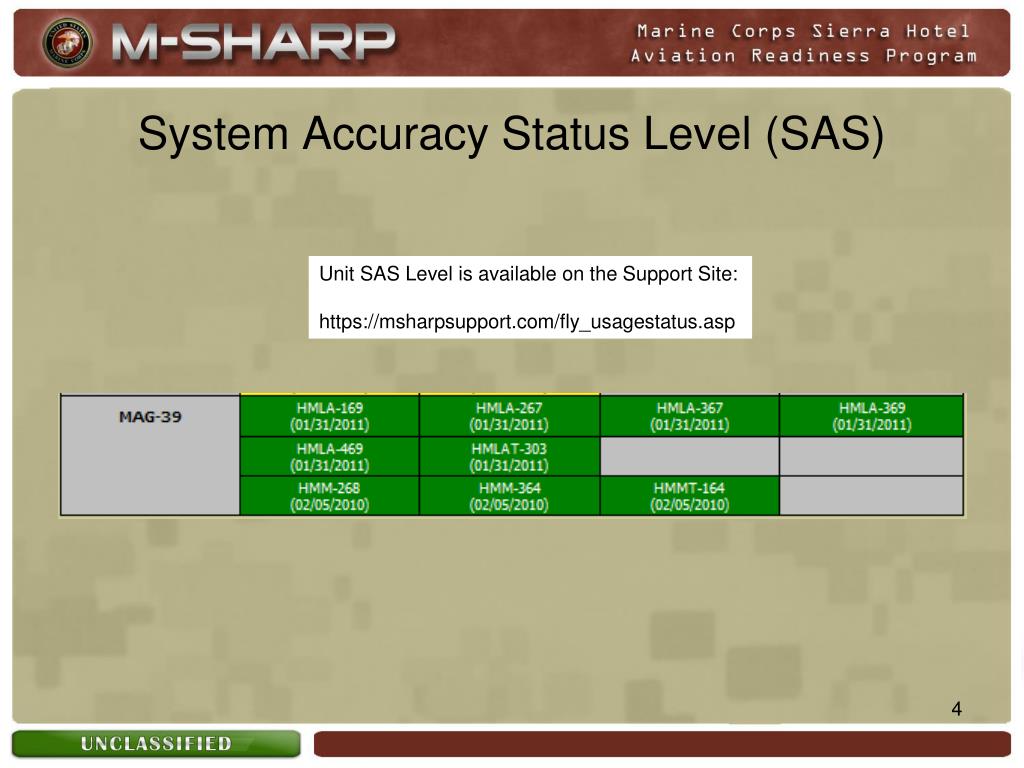Screen dimensions: 1024x768
Task: Select the HMLA-267 cell
Action: [509, 416]
